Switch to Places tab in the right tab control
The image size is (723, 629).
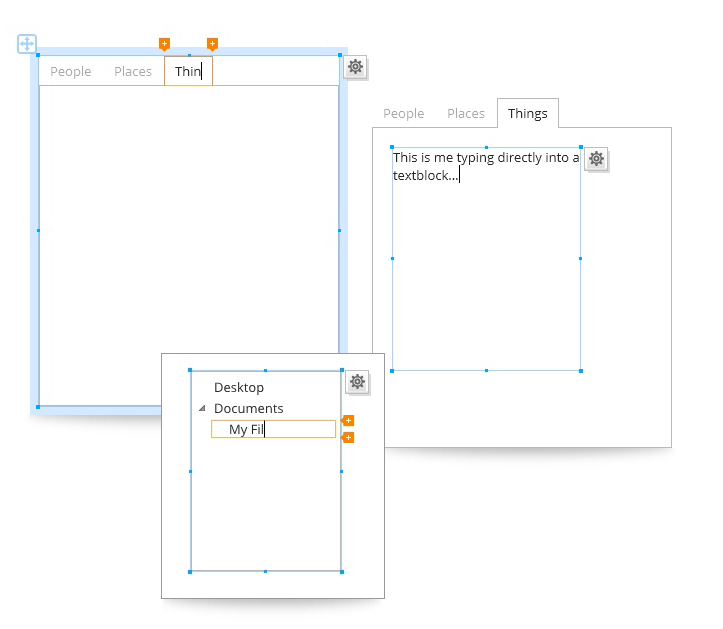(x=466, y=113)
